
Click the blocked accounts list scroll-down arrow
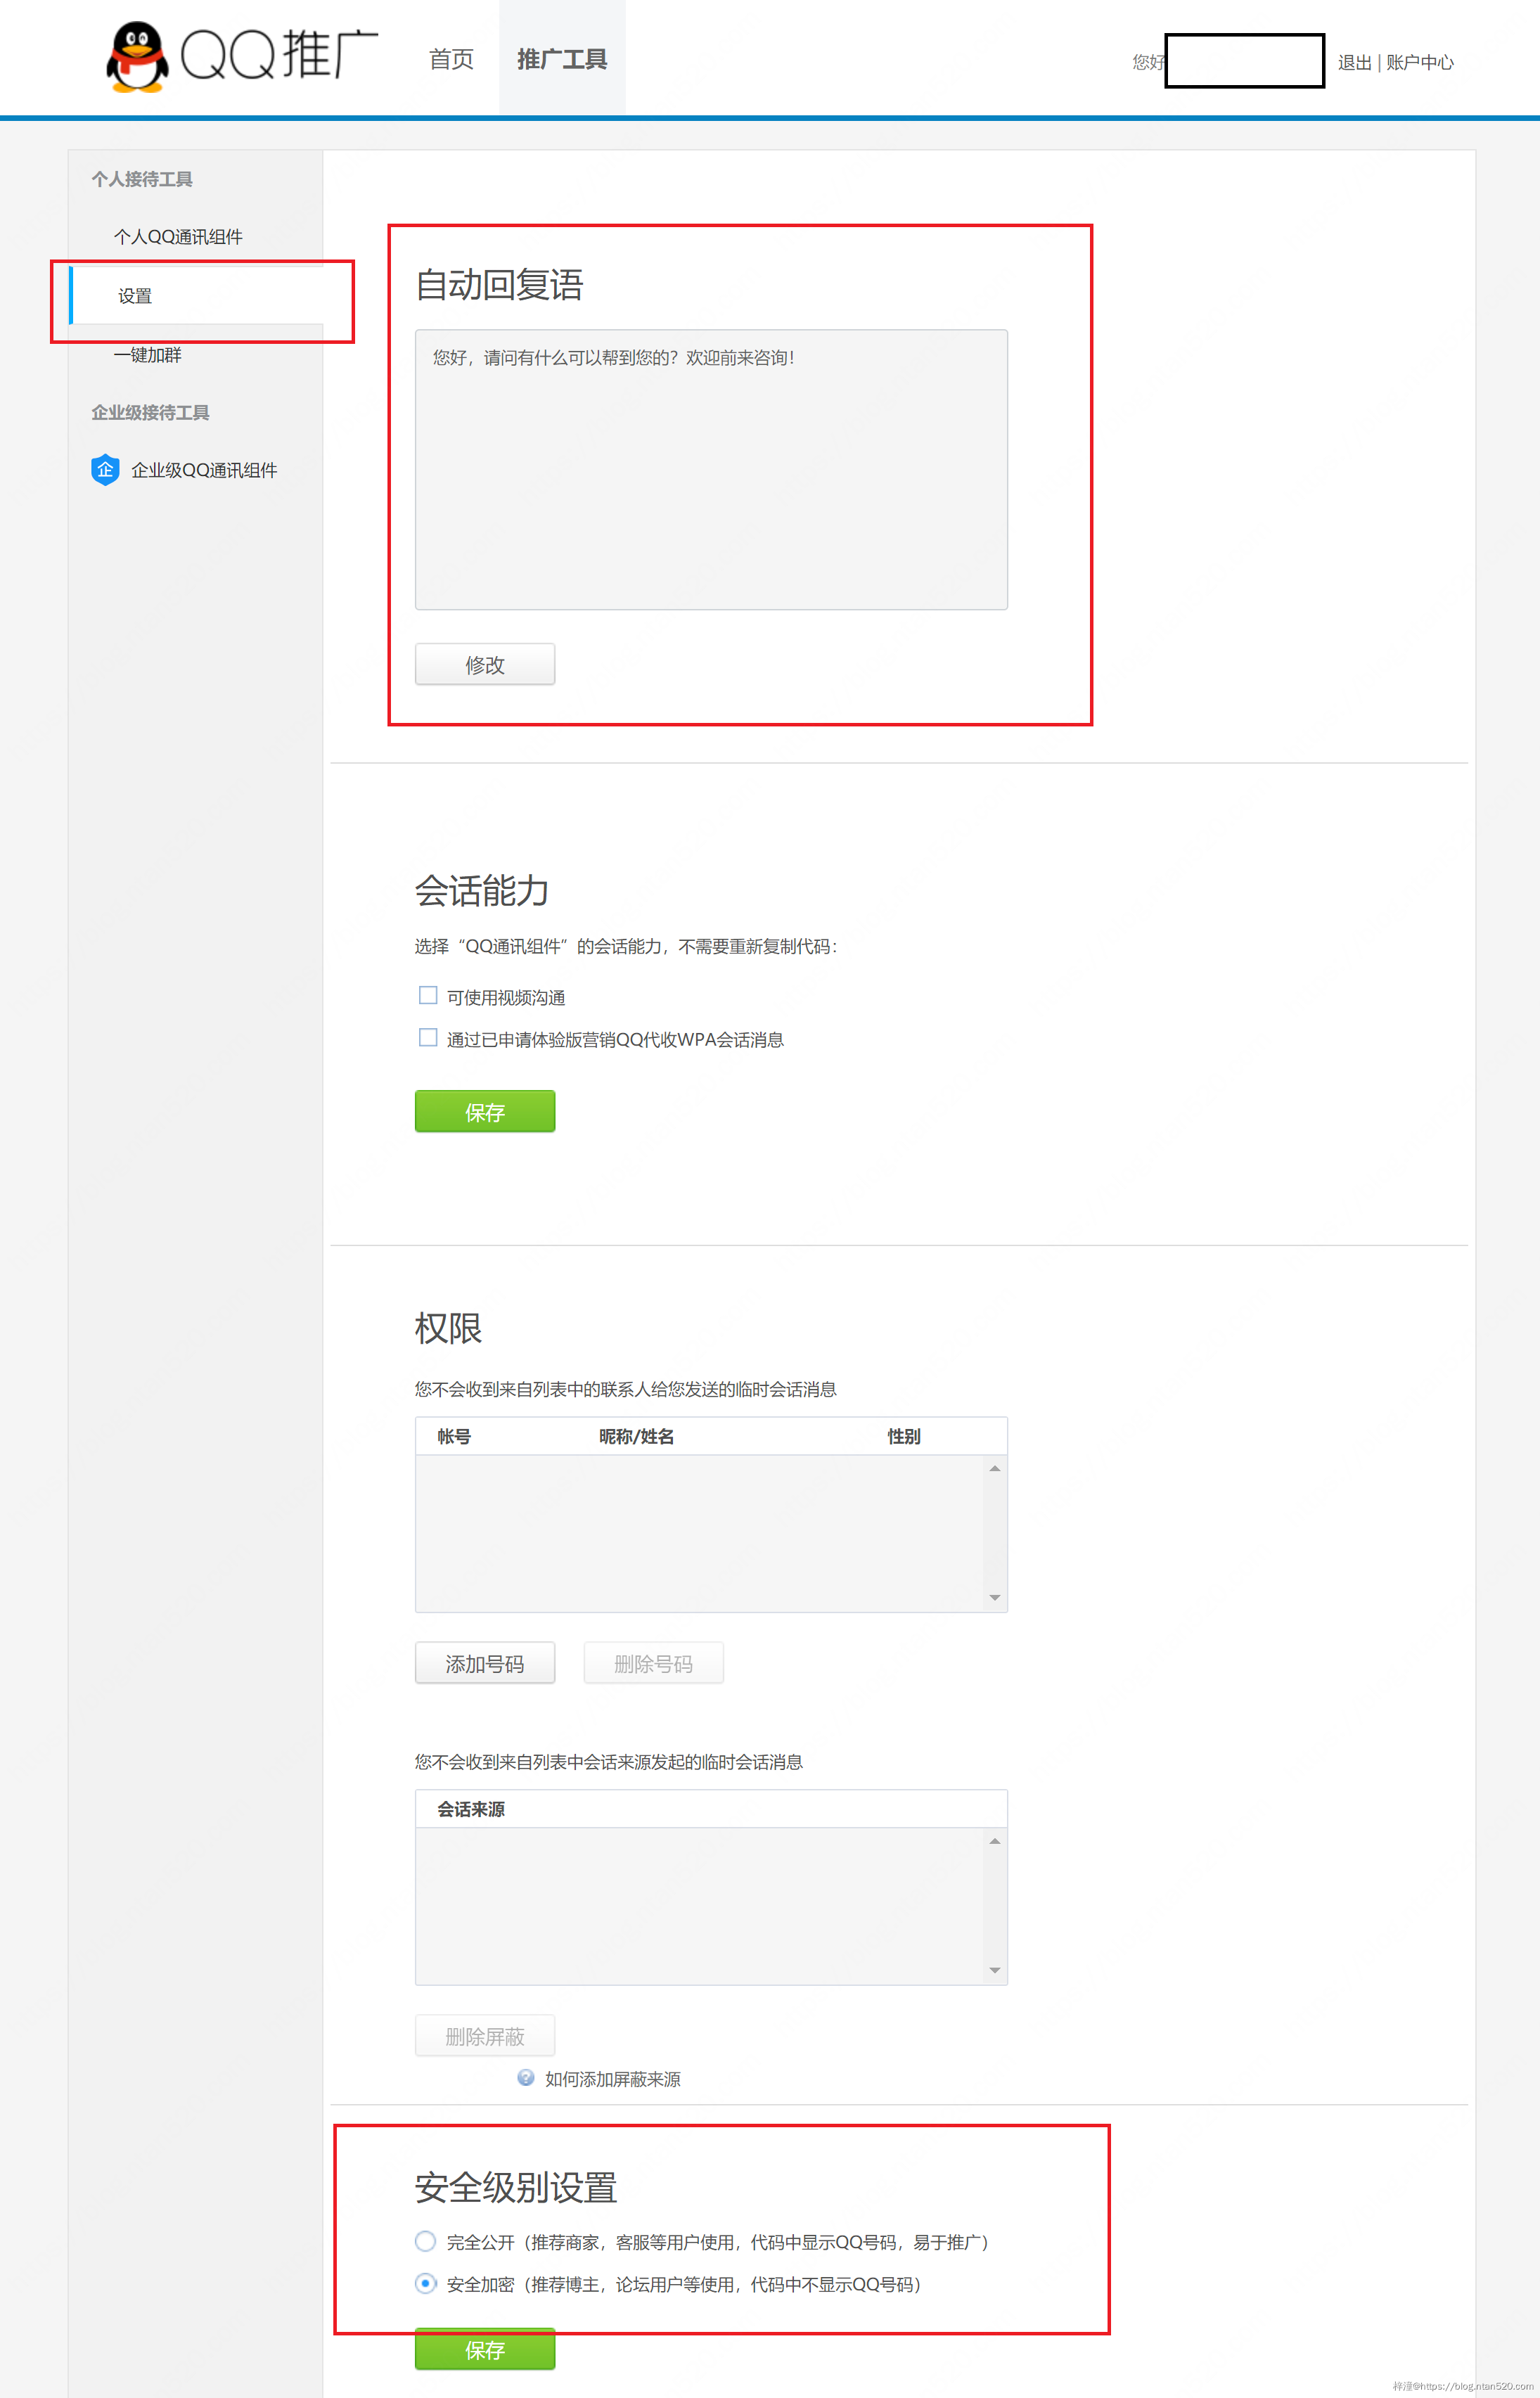(995, 1597)
